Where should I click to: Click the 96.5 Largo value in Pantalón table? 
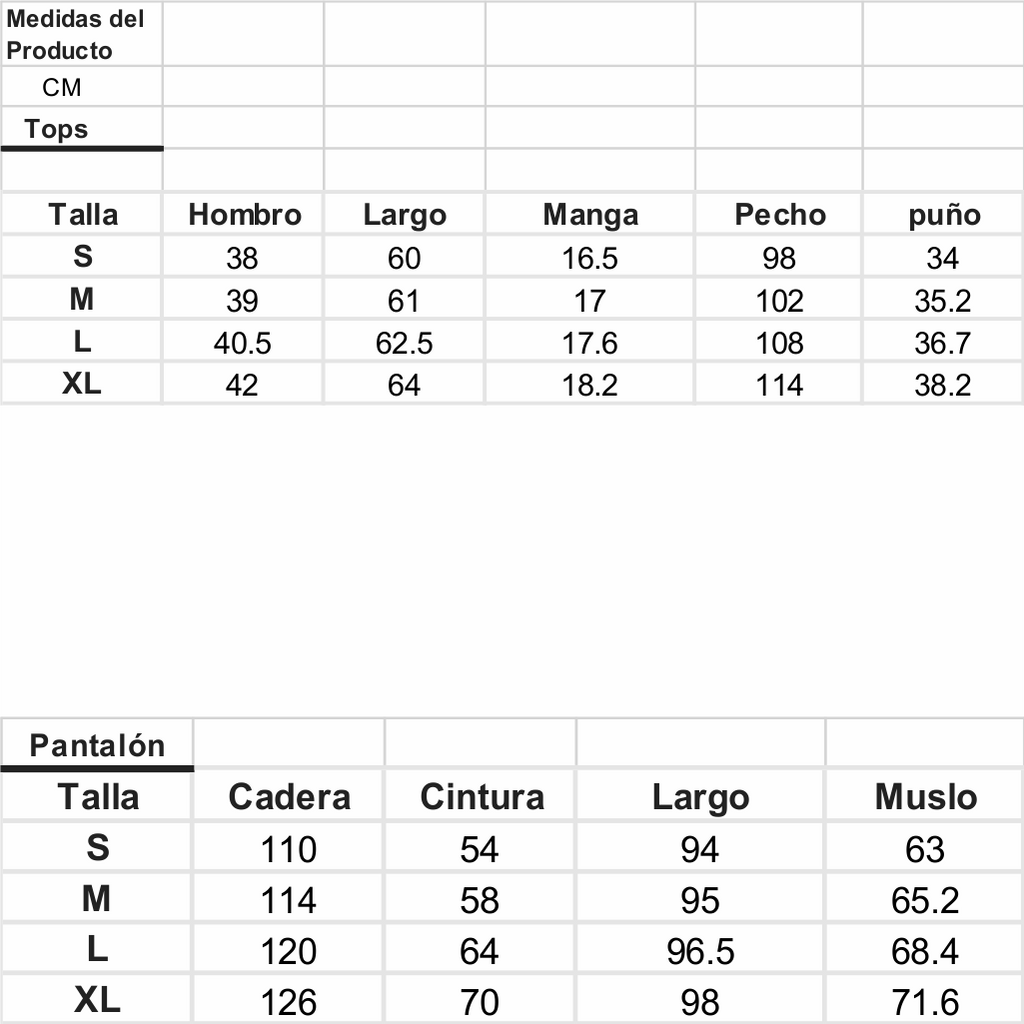(700, 950)
